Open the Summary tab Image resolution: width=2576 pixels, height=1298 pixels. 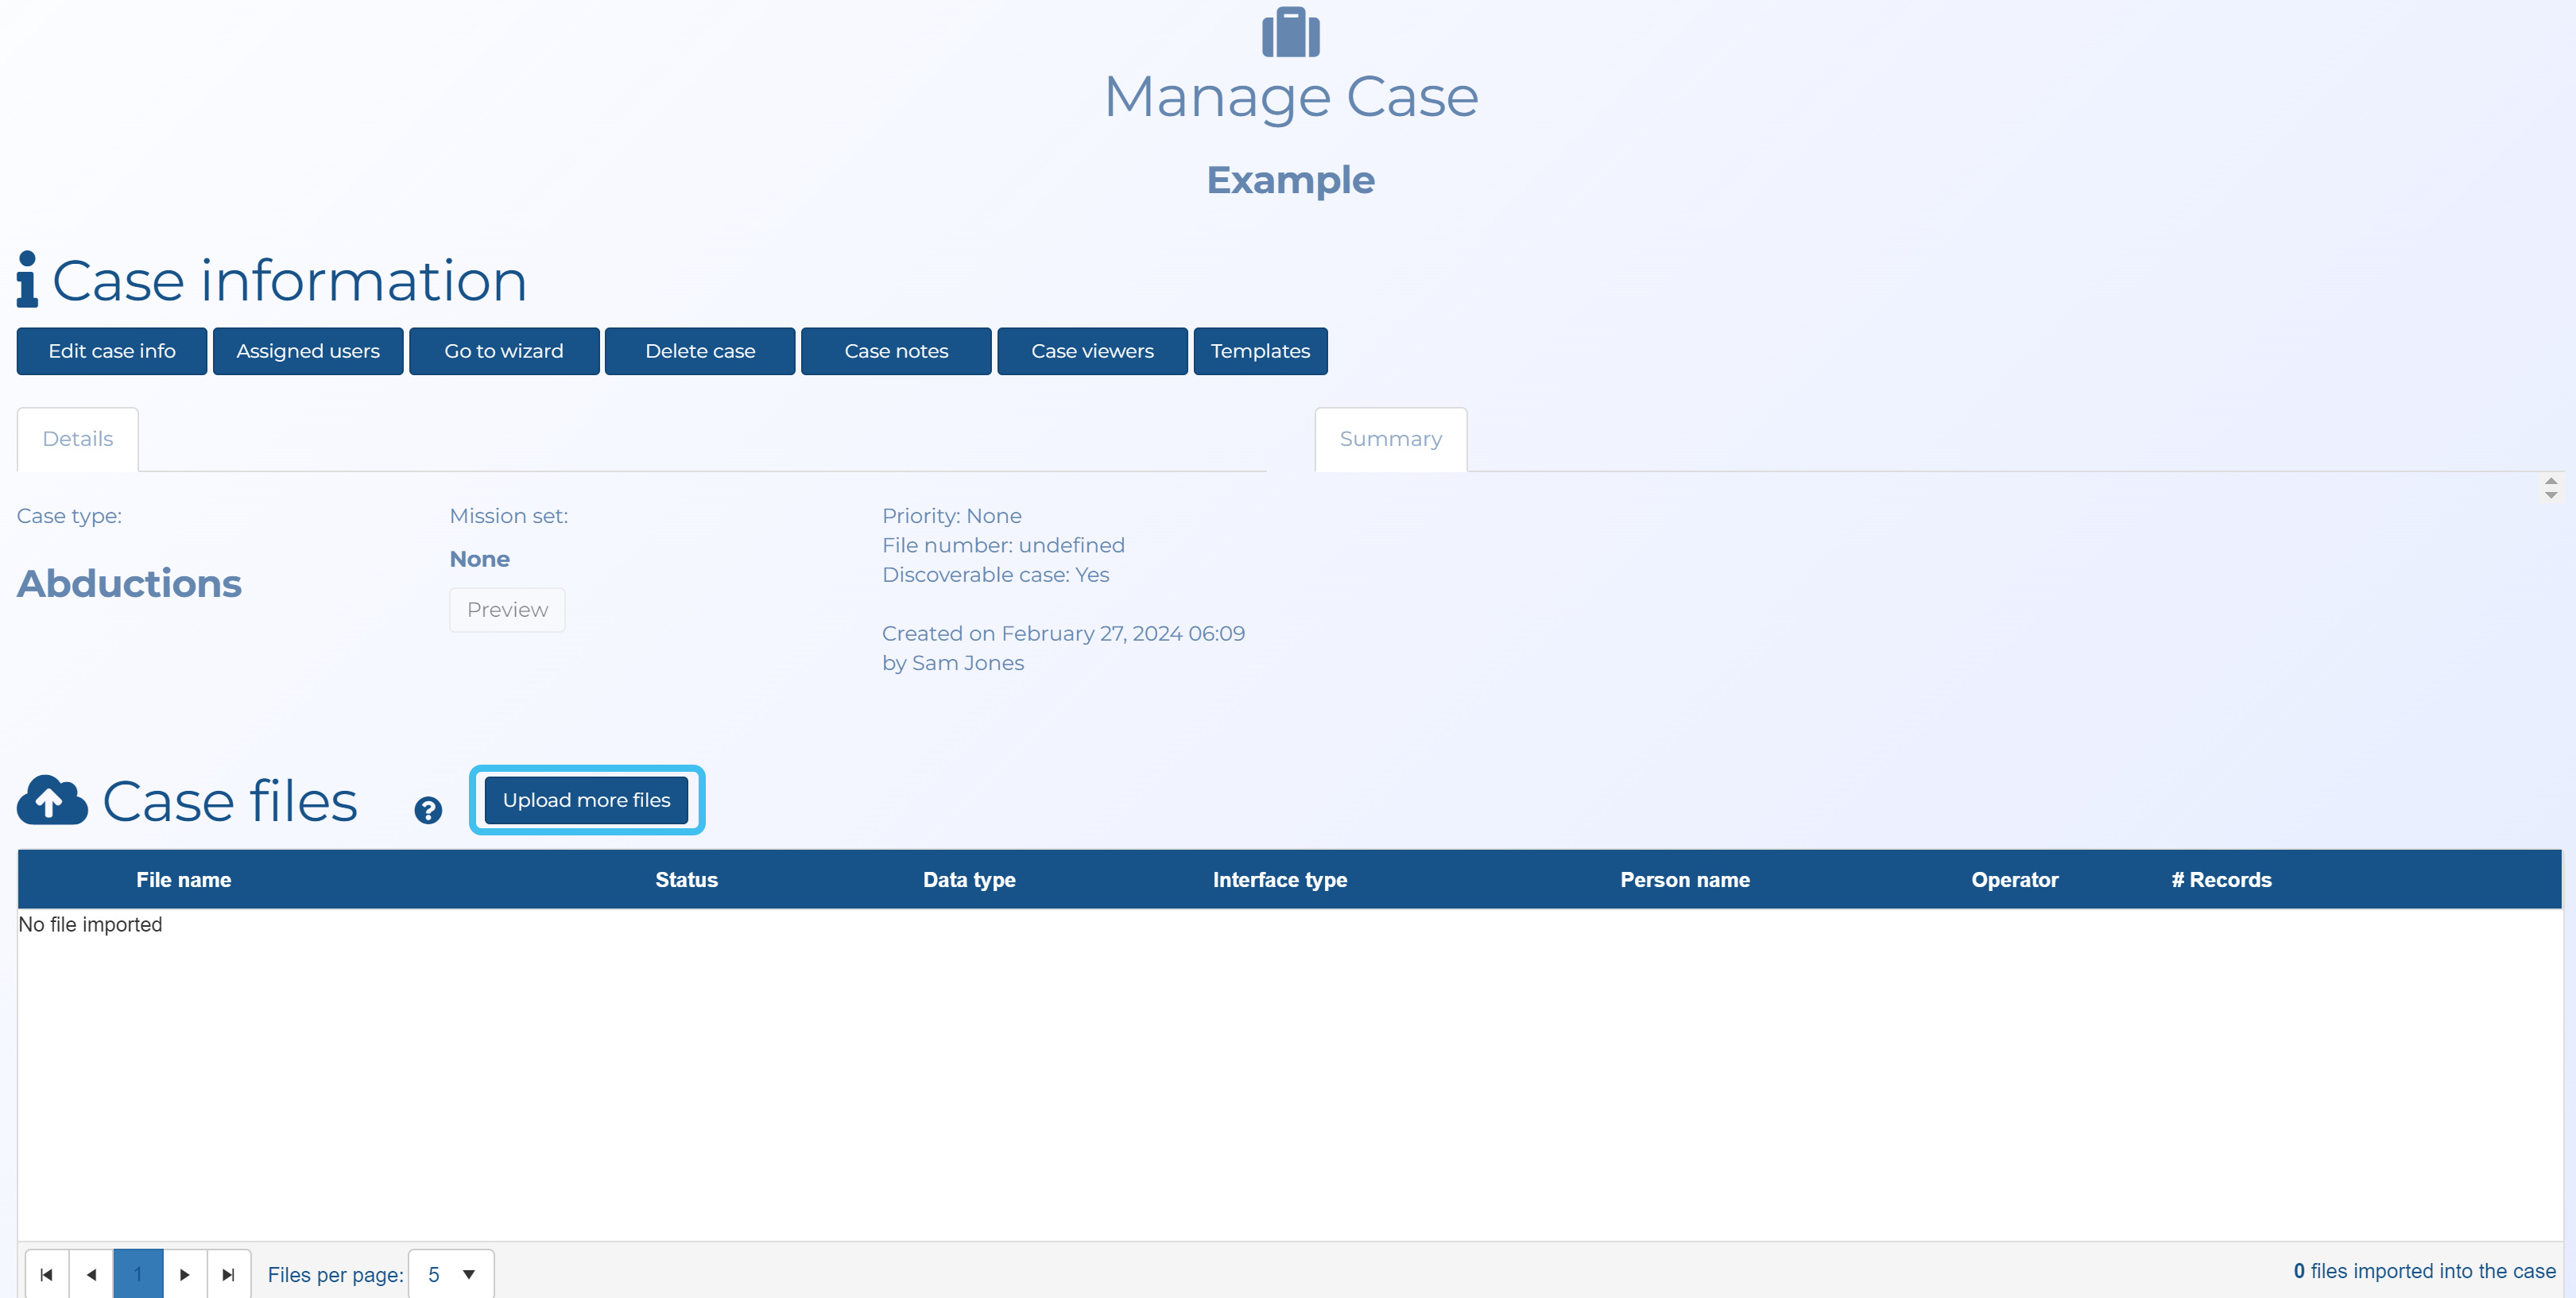(1390, 439)
